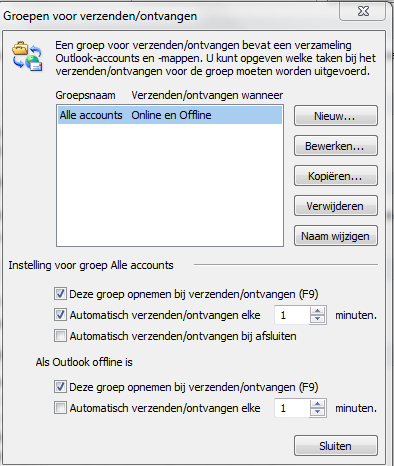Screen dimensions: 394x466
Task: Click the offline minutes input field
Action: click(x=292, y=408)
